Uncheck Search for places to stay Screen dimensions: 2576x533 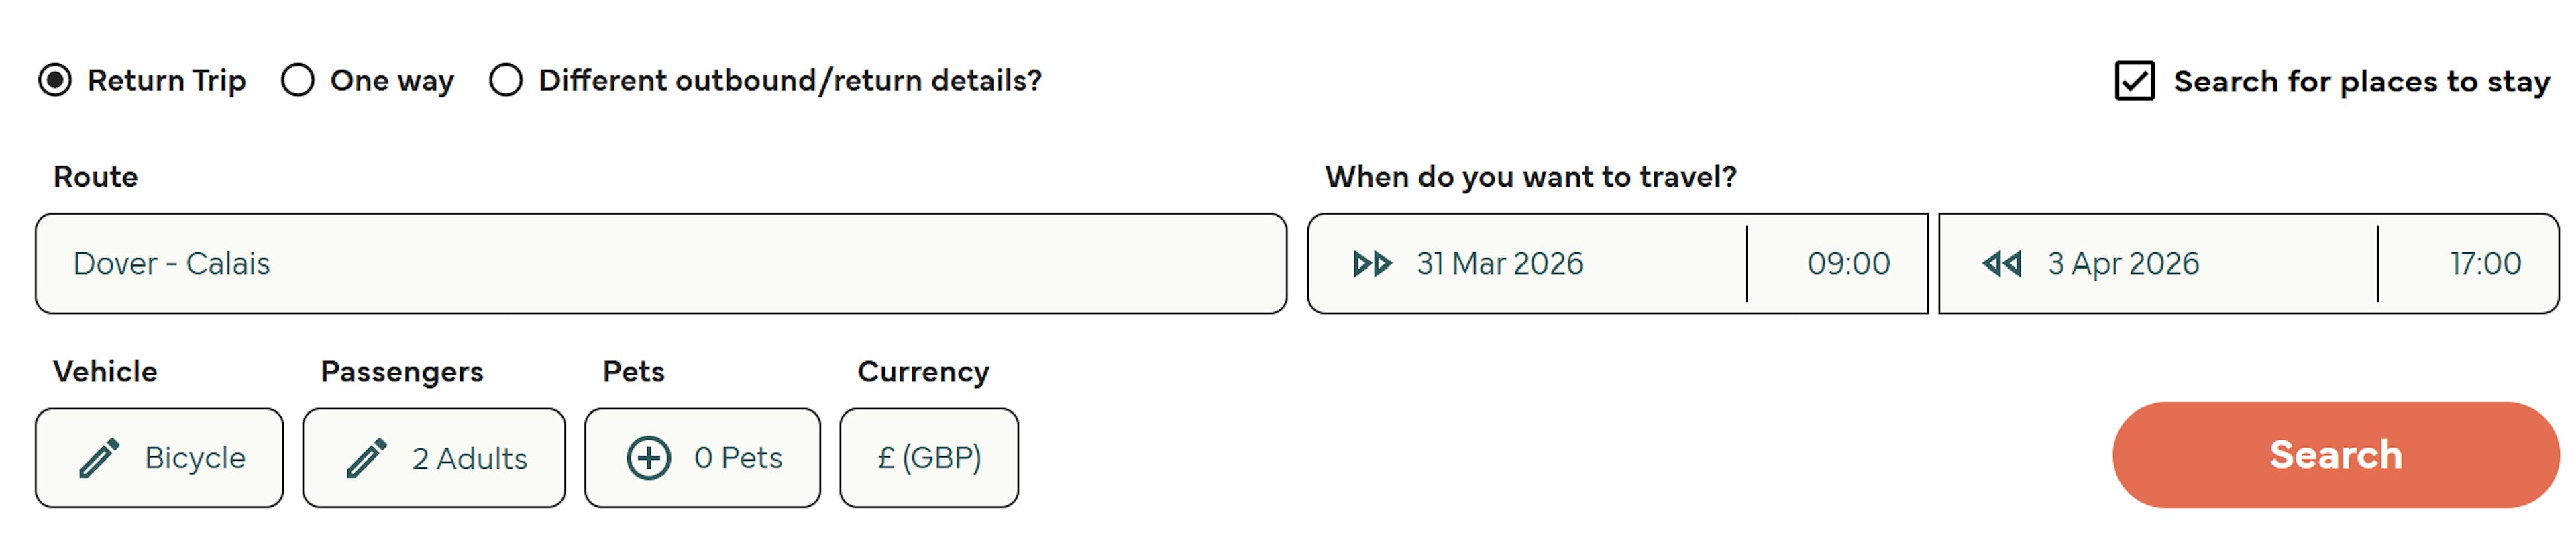coord(2134,81)
